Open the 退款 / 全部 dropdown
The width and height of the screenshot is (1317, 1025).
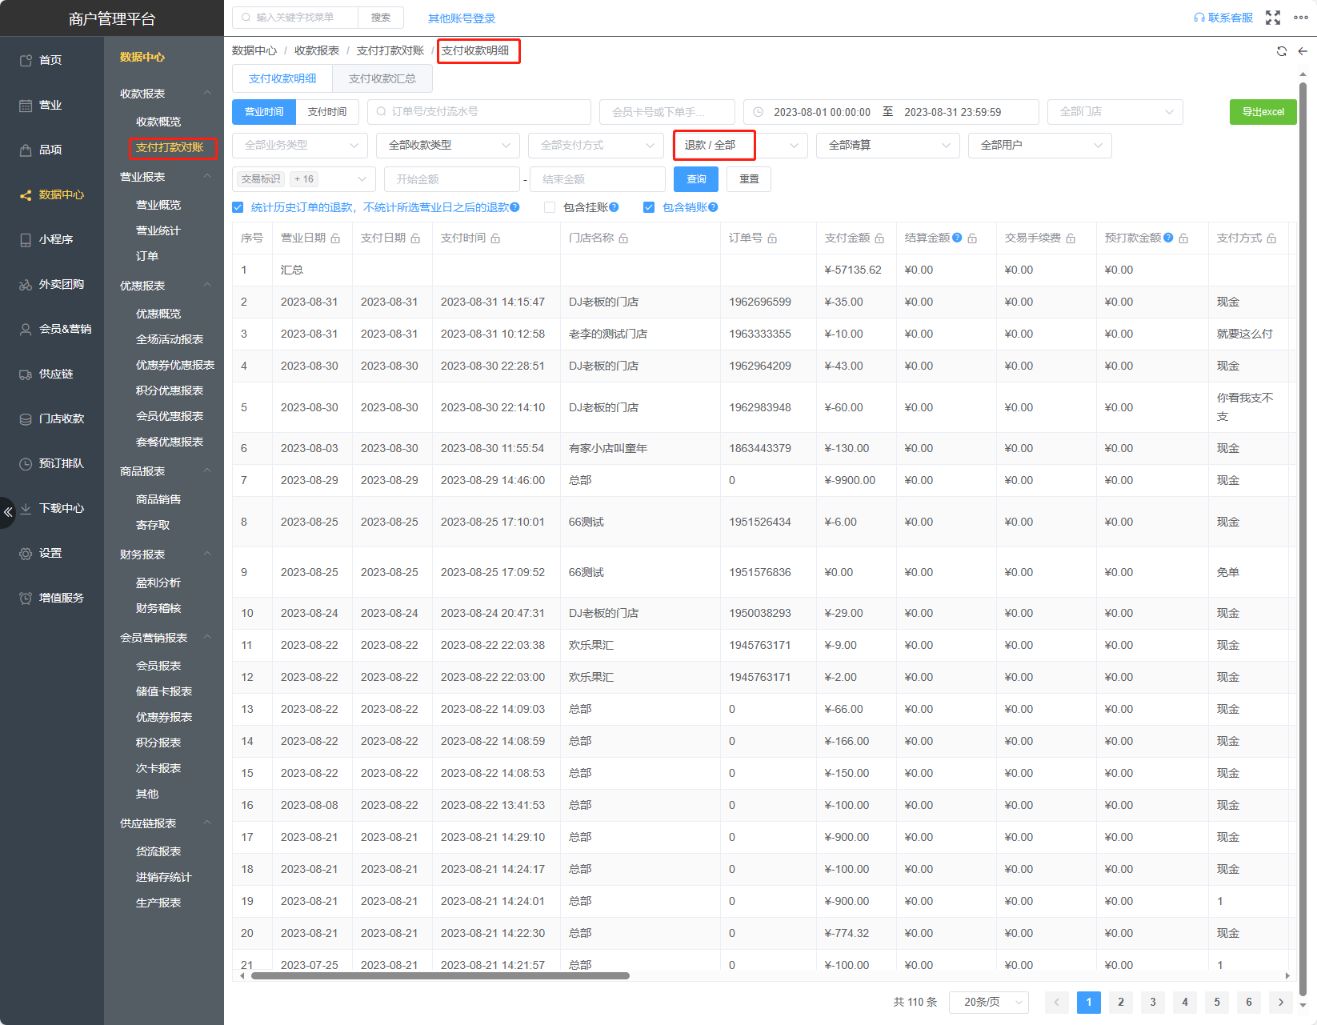coord(740,145)
